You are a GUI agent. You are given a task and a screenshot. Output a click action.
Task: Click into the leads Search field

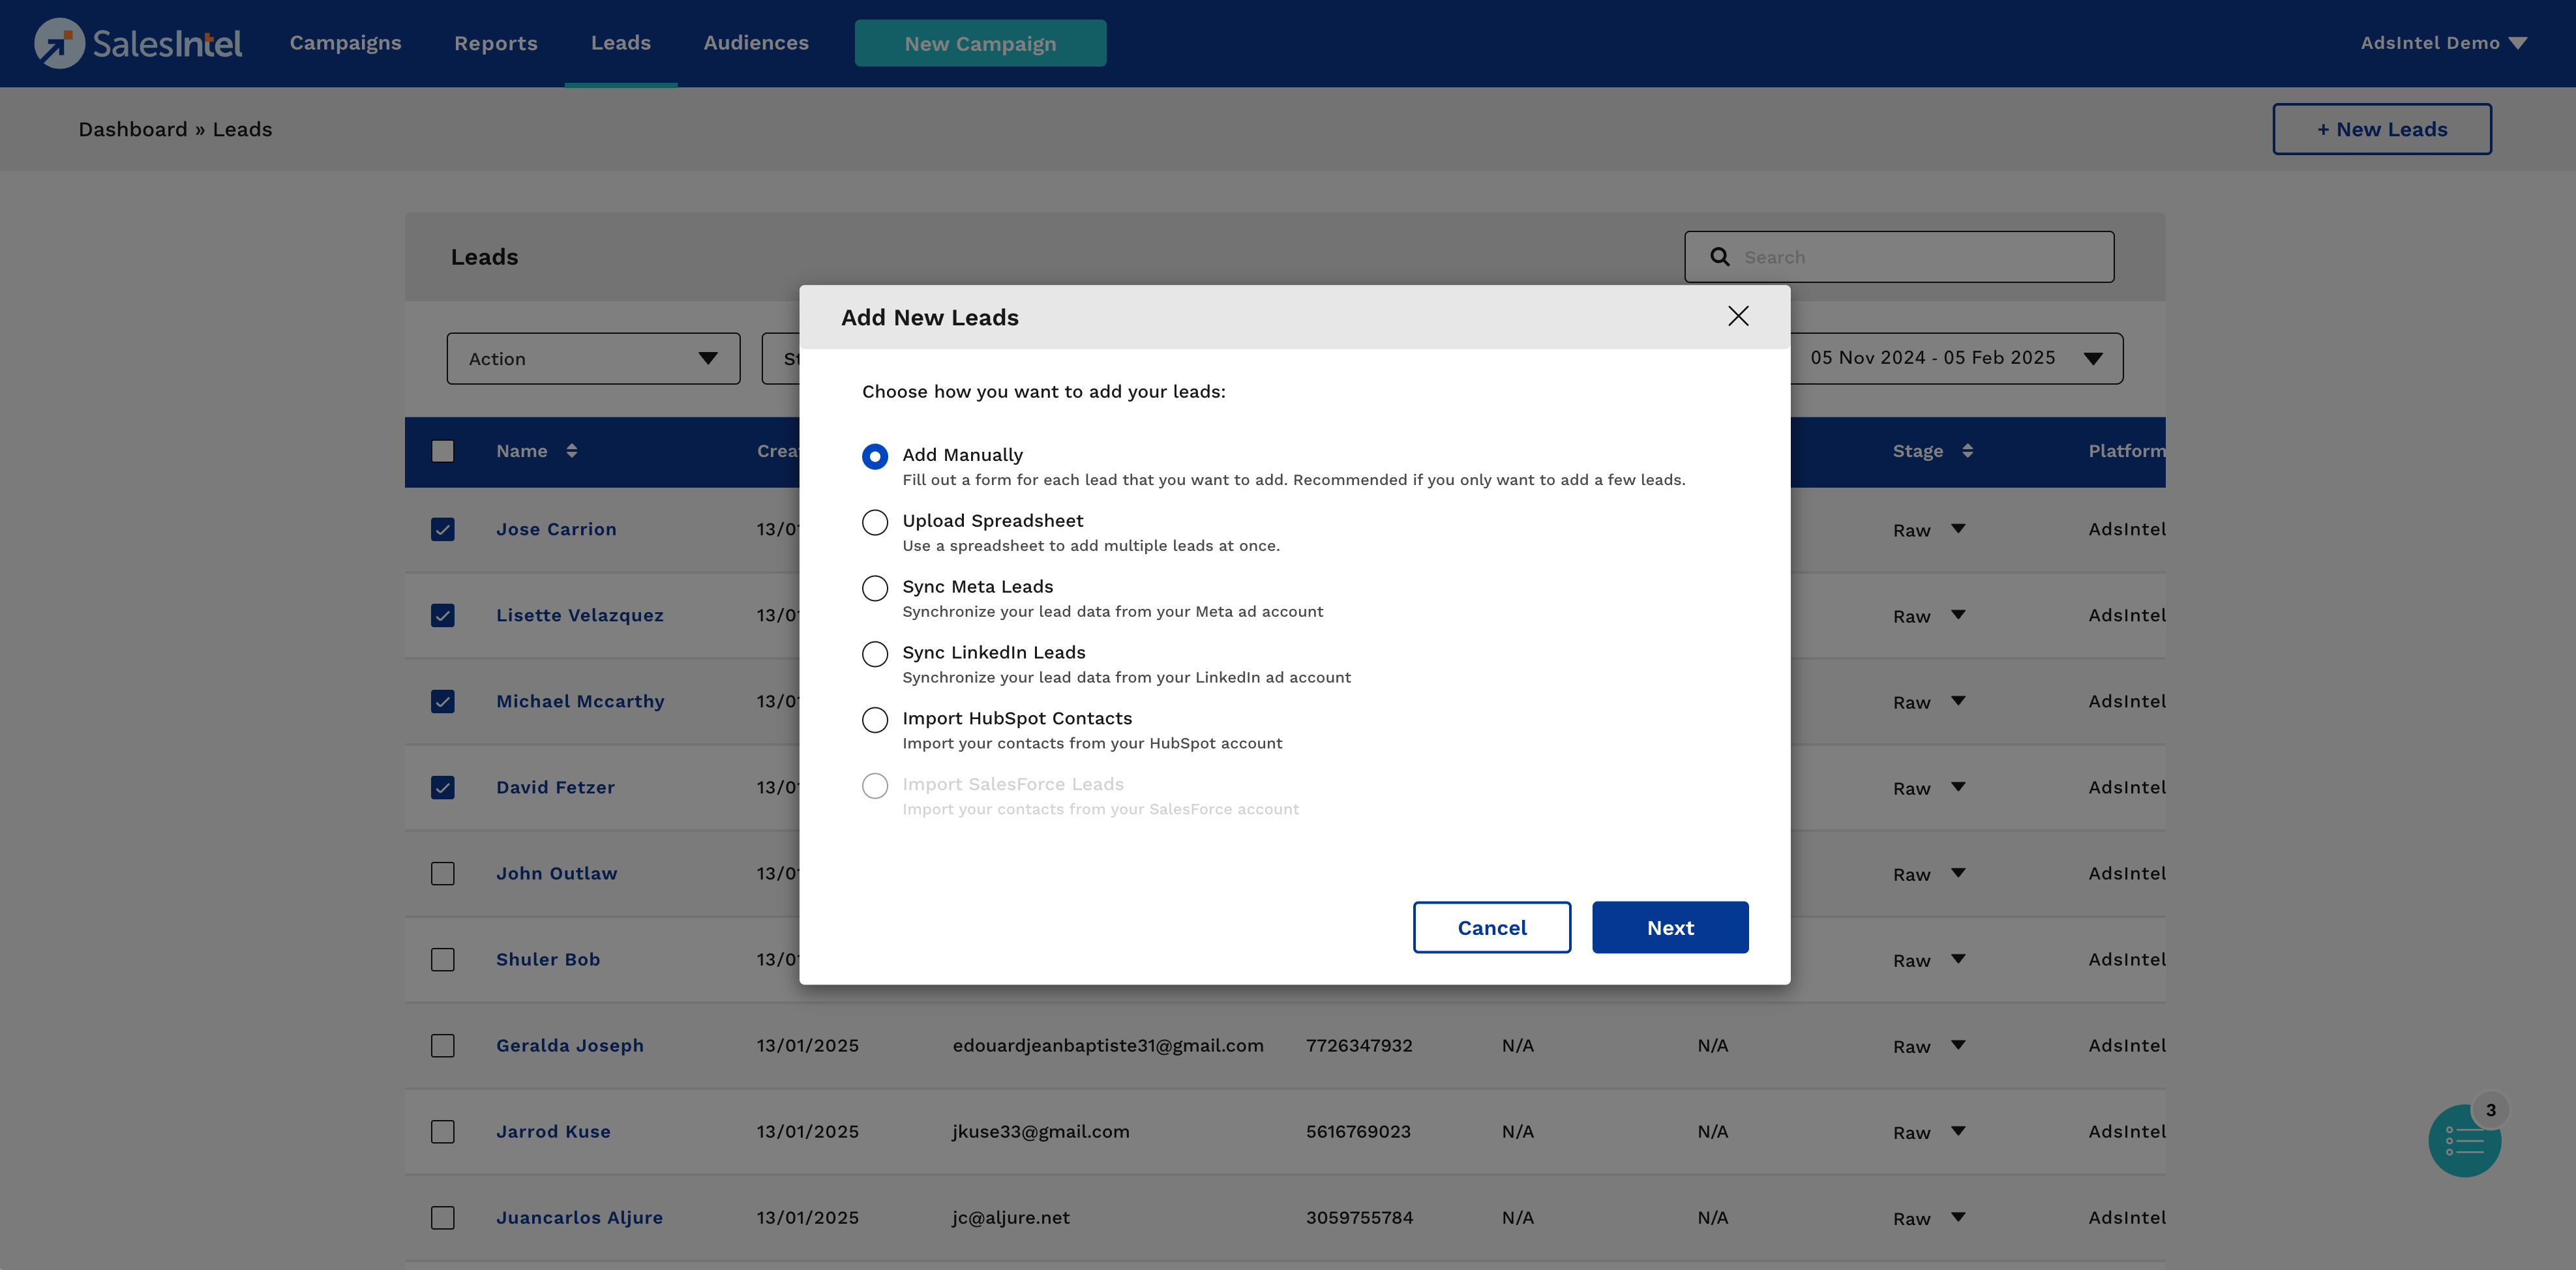(x=1920, y=257)
